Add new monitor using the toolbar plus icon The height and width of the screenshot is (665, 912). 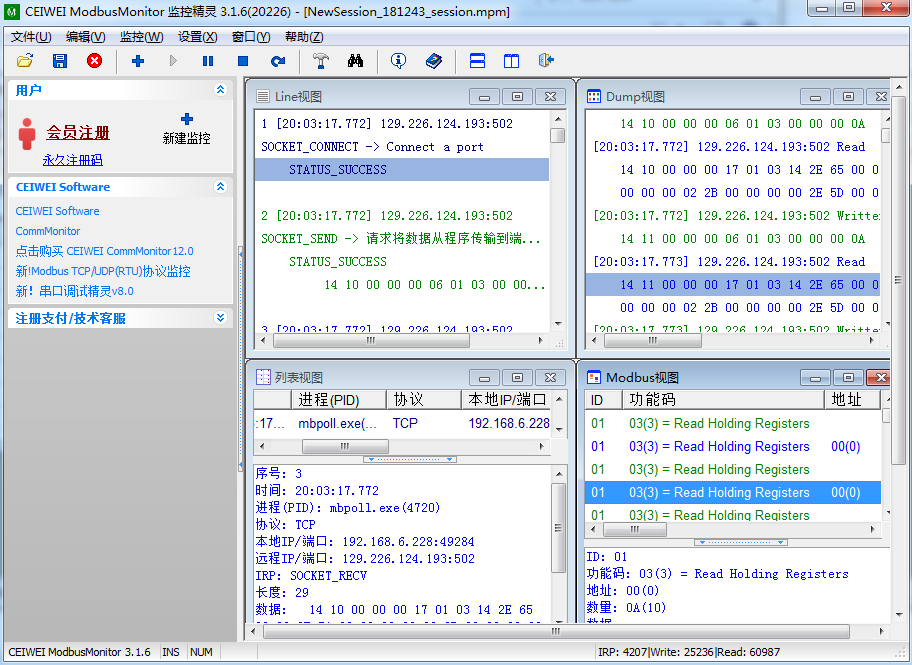click(x=138, y=61)
